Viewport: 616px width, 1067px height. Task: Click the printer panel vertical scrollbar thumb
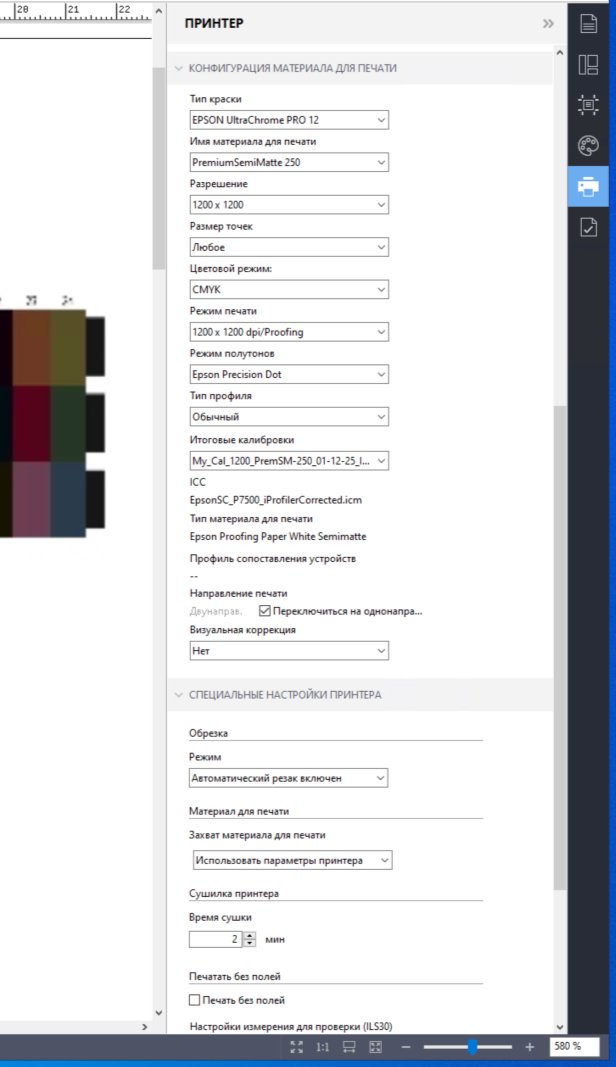click(560, 647)
